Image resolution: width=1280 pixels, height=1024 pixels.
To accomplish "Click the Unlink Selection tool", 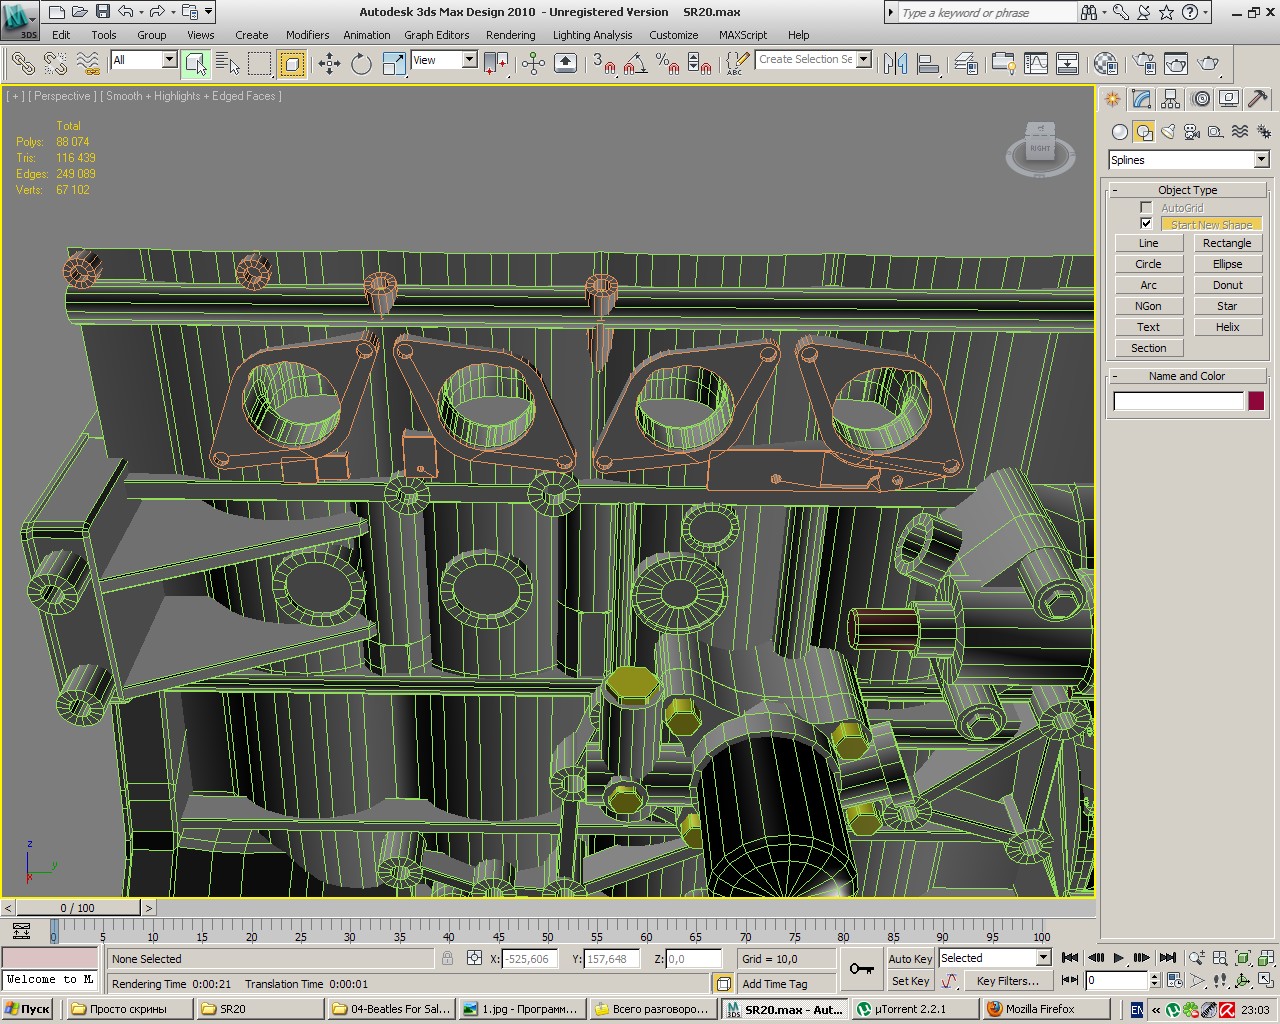I will coord(55,64).
